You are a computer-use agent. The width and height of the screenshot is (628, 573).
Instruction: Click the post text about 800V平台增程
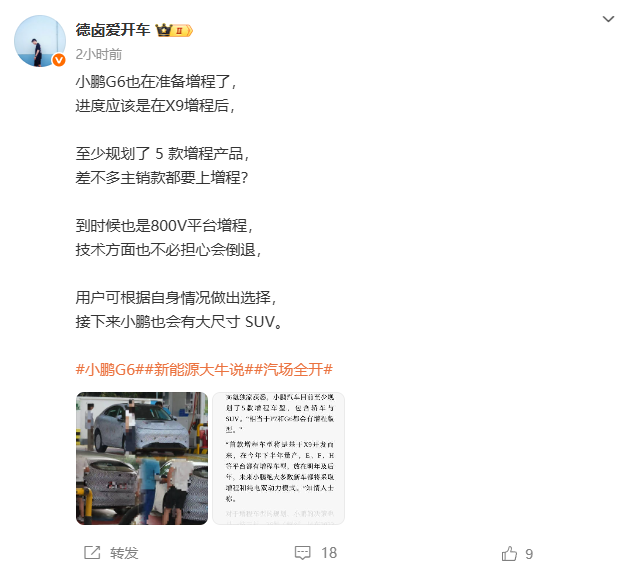164,225
